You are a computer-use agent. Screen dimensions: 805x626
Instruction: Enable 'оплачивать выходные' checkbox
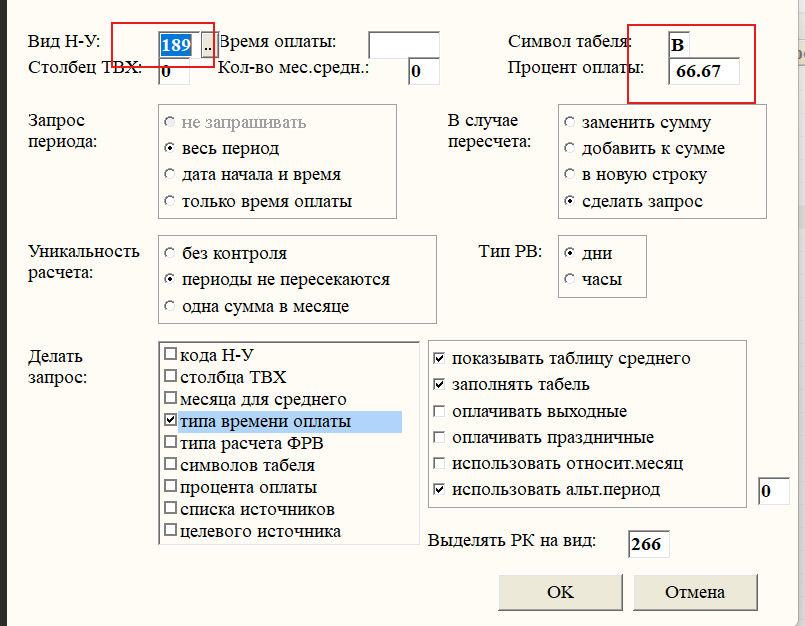click(439, 411)
